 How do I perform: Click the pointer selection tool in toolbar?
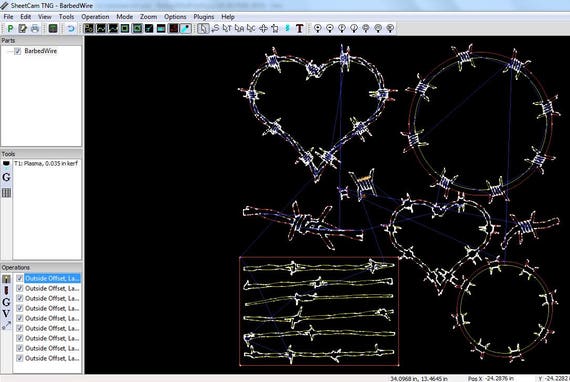(203, 28)
